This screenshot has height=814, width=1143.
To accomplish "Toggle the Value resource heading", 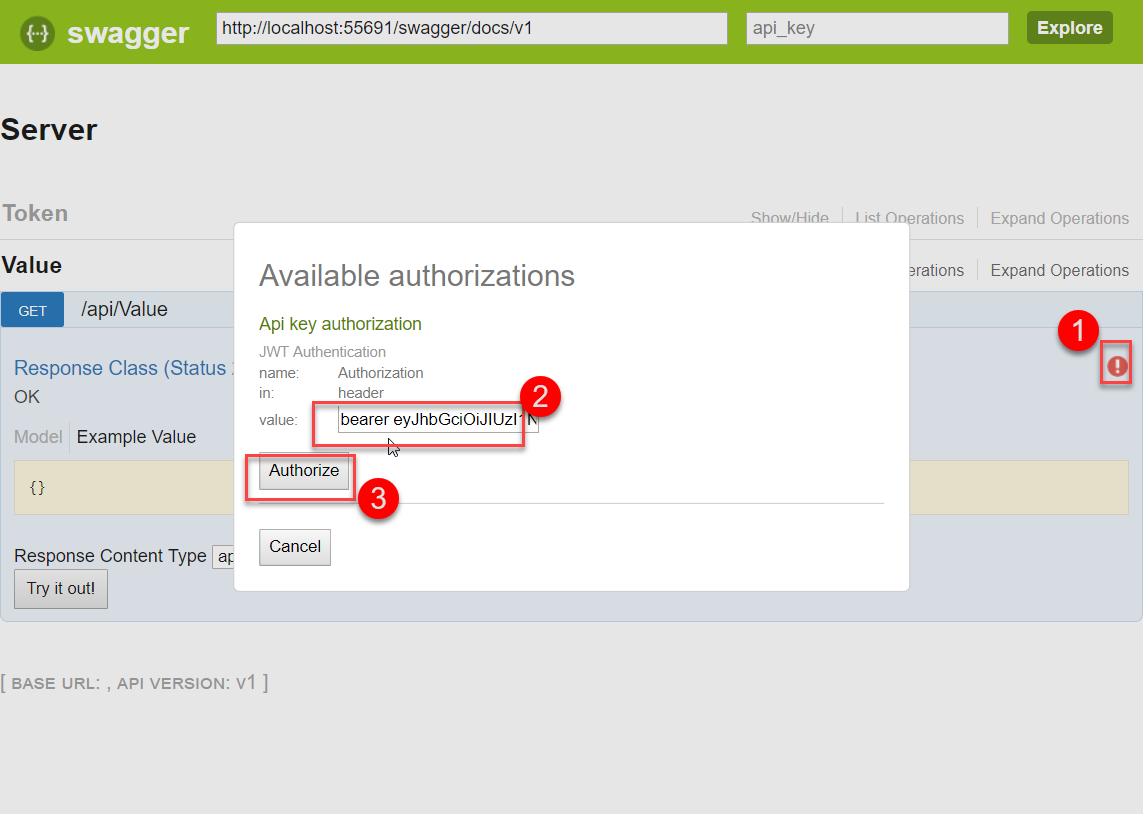I will coord(32,265).
